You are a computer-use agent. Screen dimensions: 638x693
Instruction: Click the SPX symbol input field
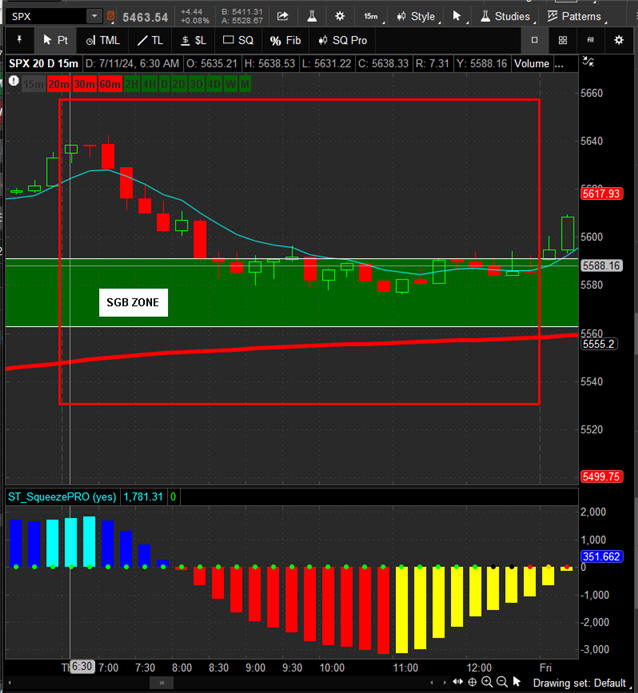pos(47,17)
